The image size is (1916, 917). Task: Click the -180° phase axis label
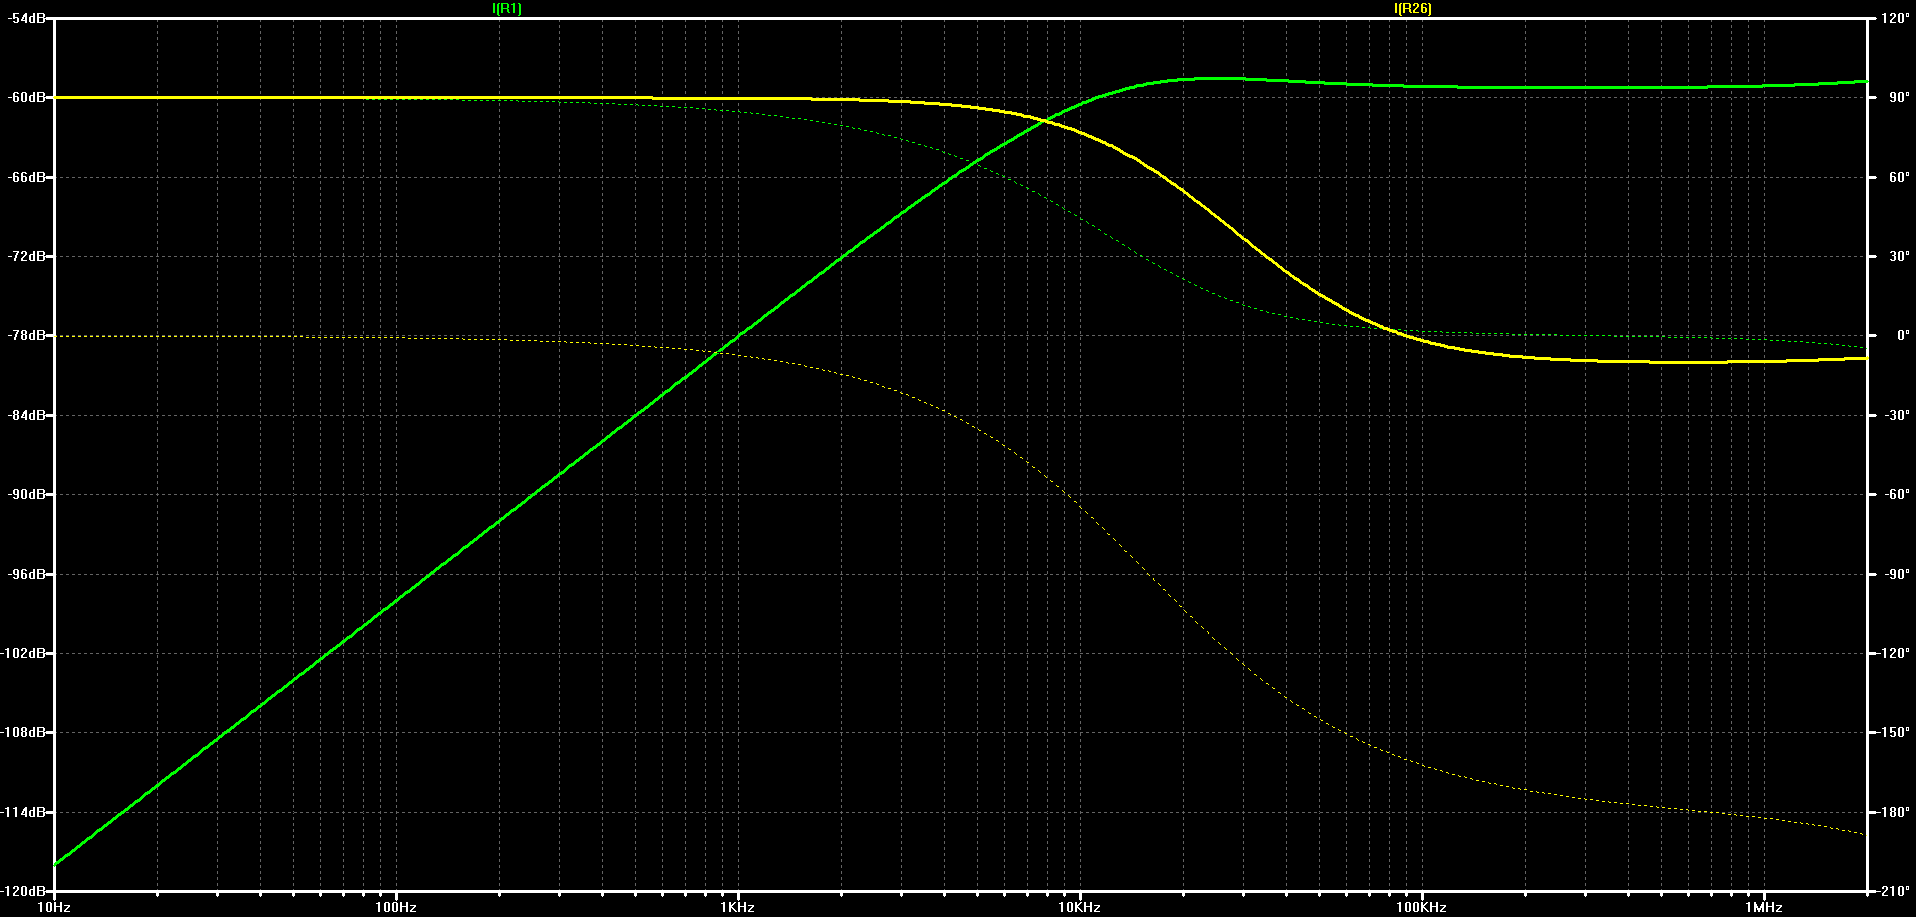pyautogui.click(x=1894, y=812)
